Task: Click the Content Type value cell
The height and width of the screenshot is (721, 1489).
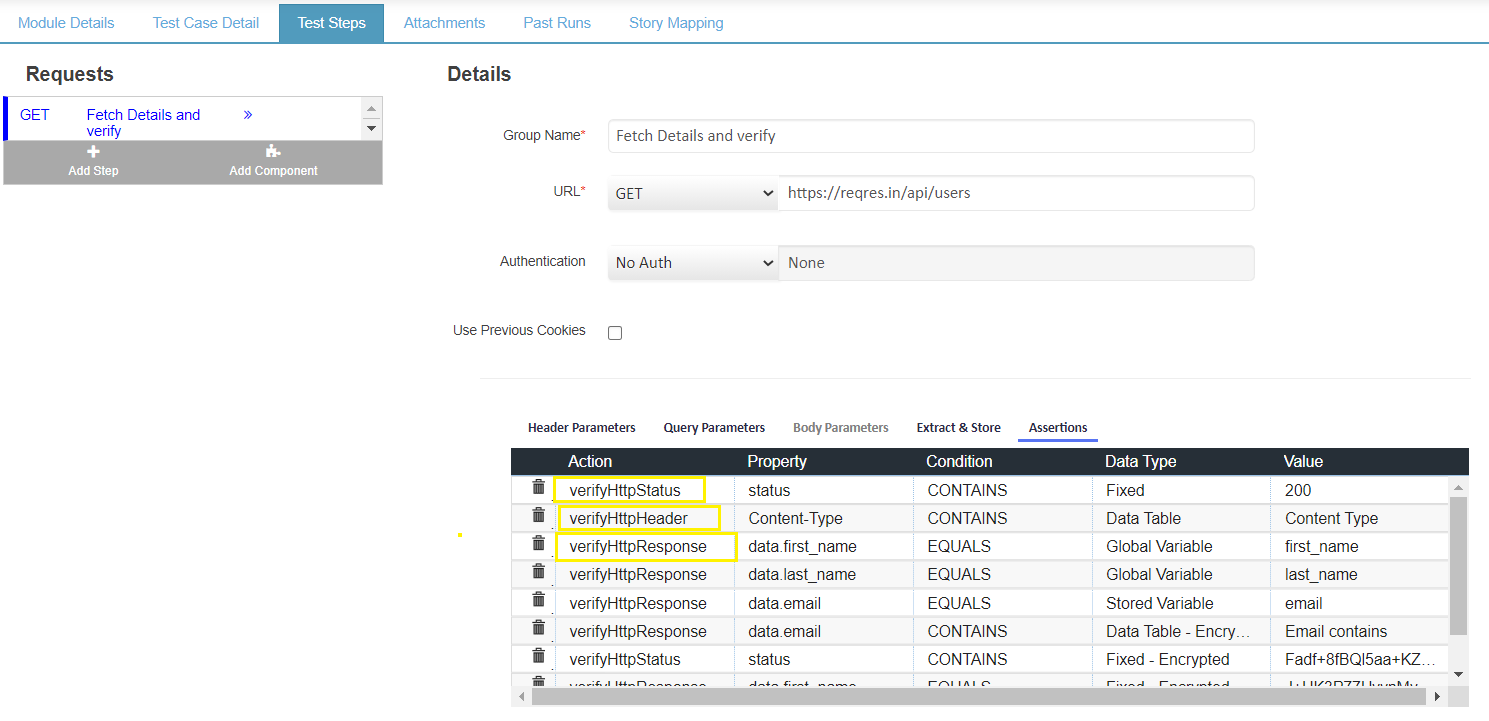Action: pyautogui.click(x=1360, y=518)
